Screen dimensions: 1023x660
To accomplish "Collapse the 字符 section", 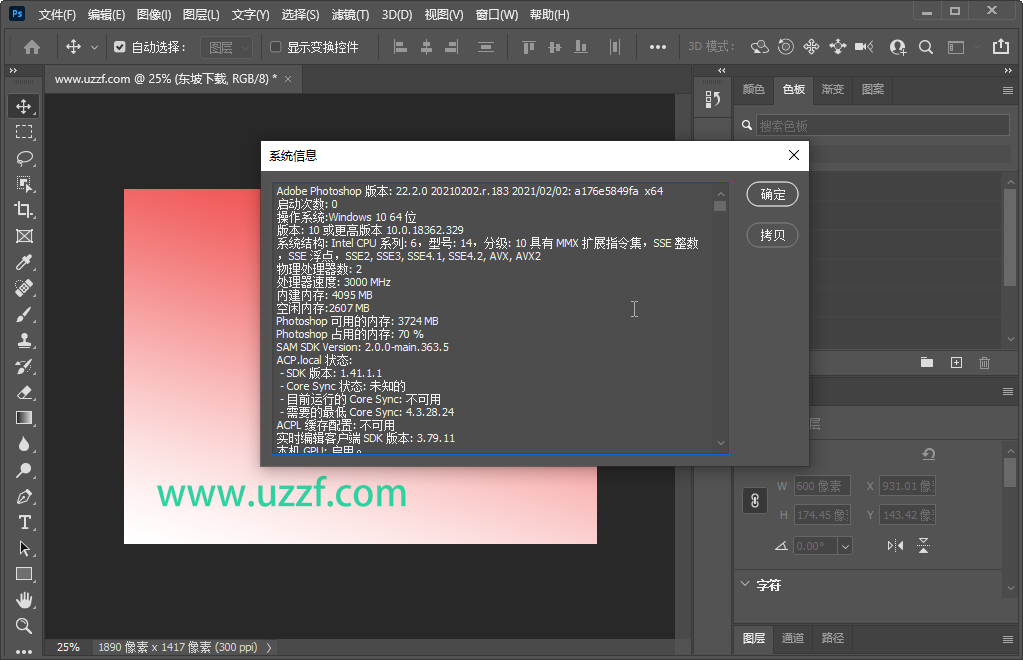I will (x=745, y=584).
